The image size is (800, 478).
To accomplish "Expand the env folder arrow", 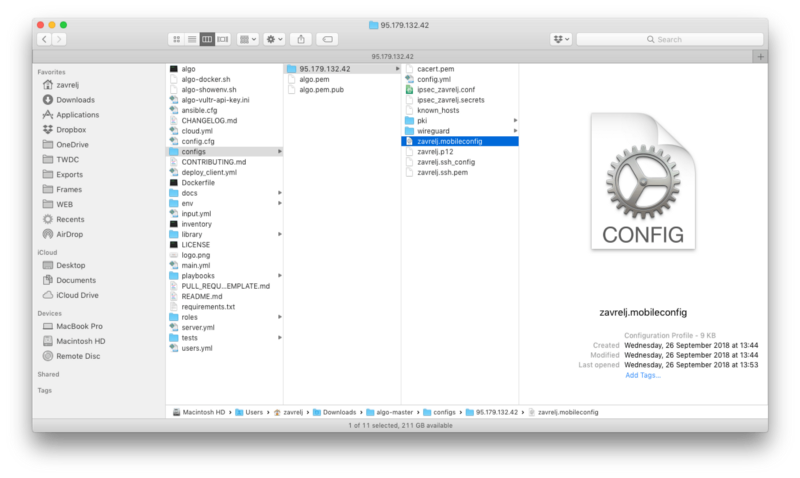I will coord(280,203).
